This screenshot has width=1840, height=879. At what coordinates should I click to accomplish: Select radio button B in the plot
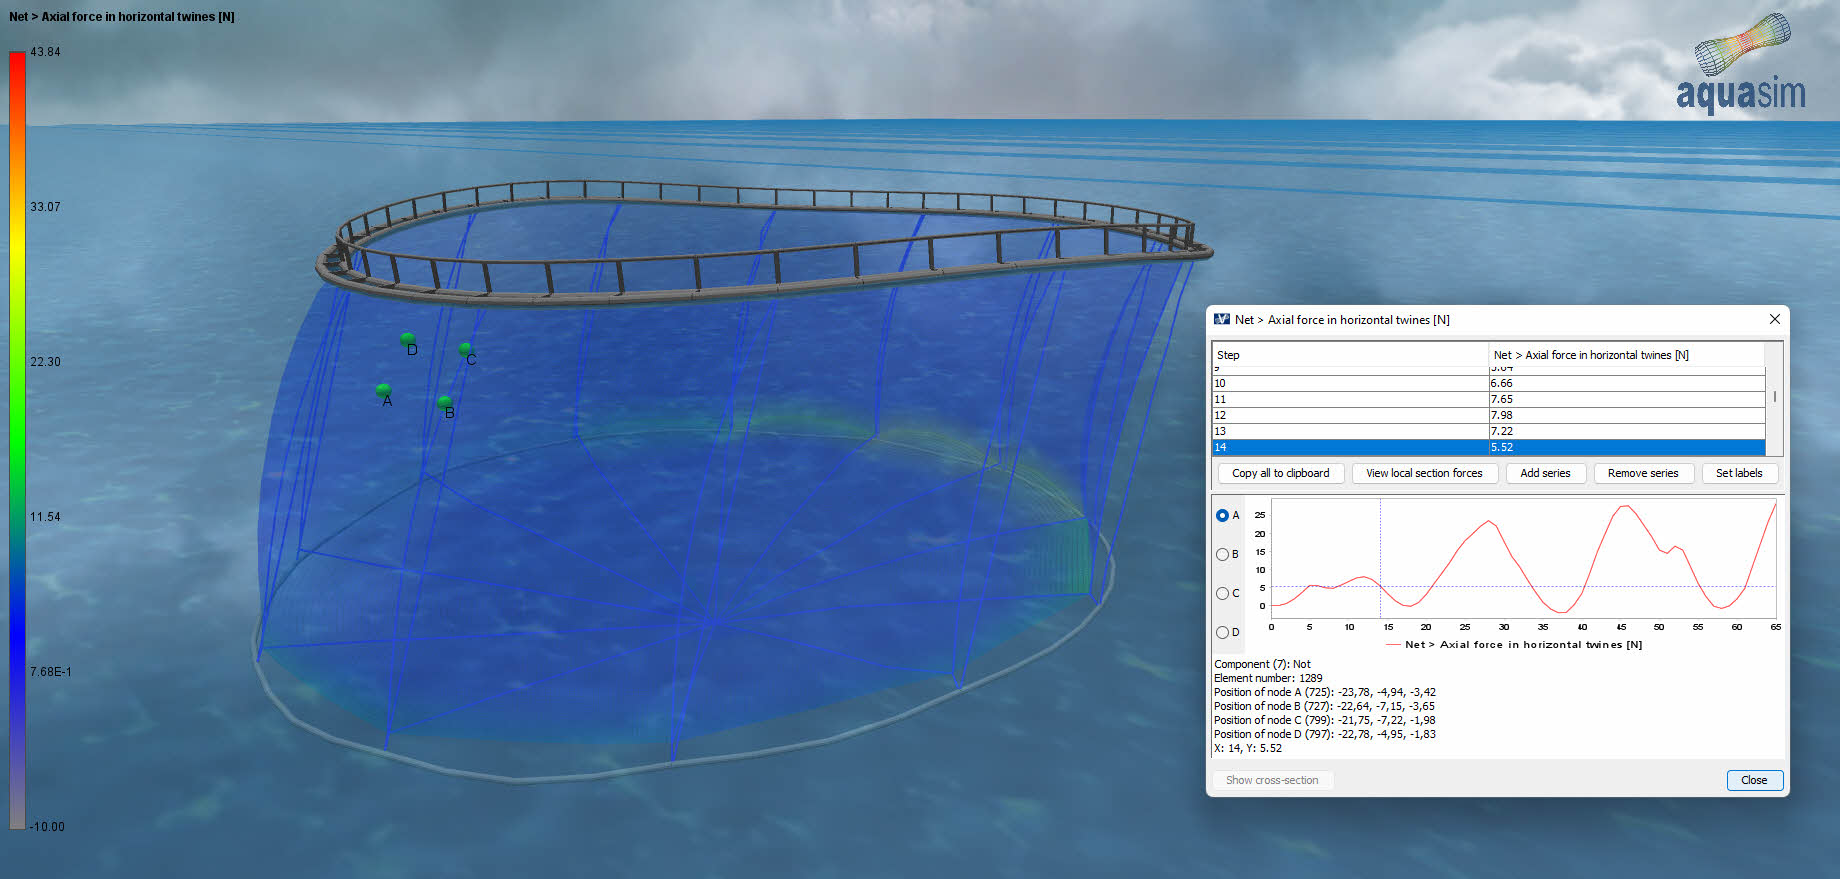pyautogui.click(x=1222, y=554)
